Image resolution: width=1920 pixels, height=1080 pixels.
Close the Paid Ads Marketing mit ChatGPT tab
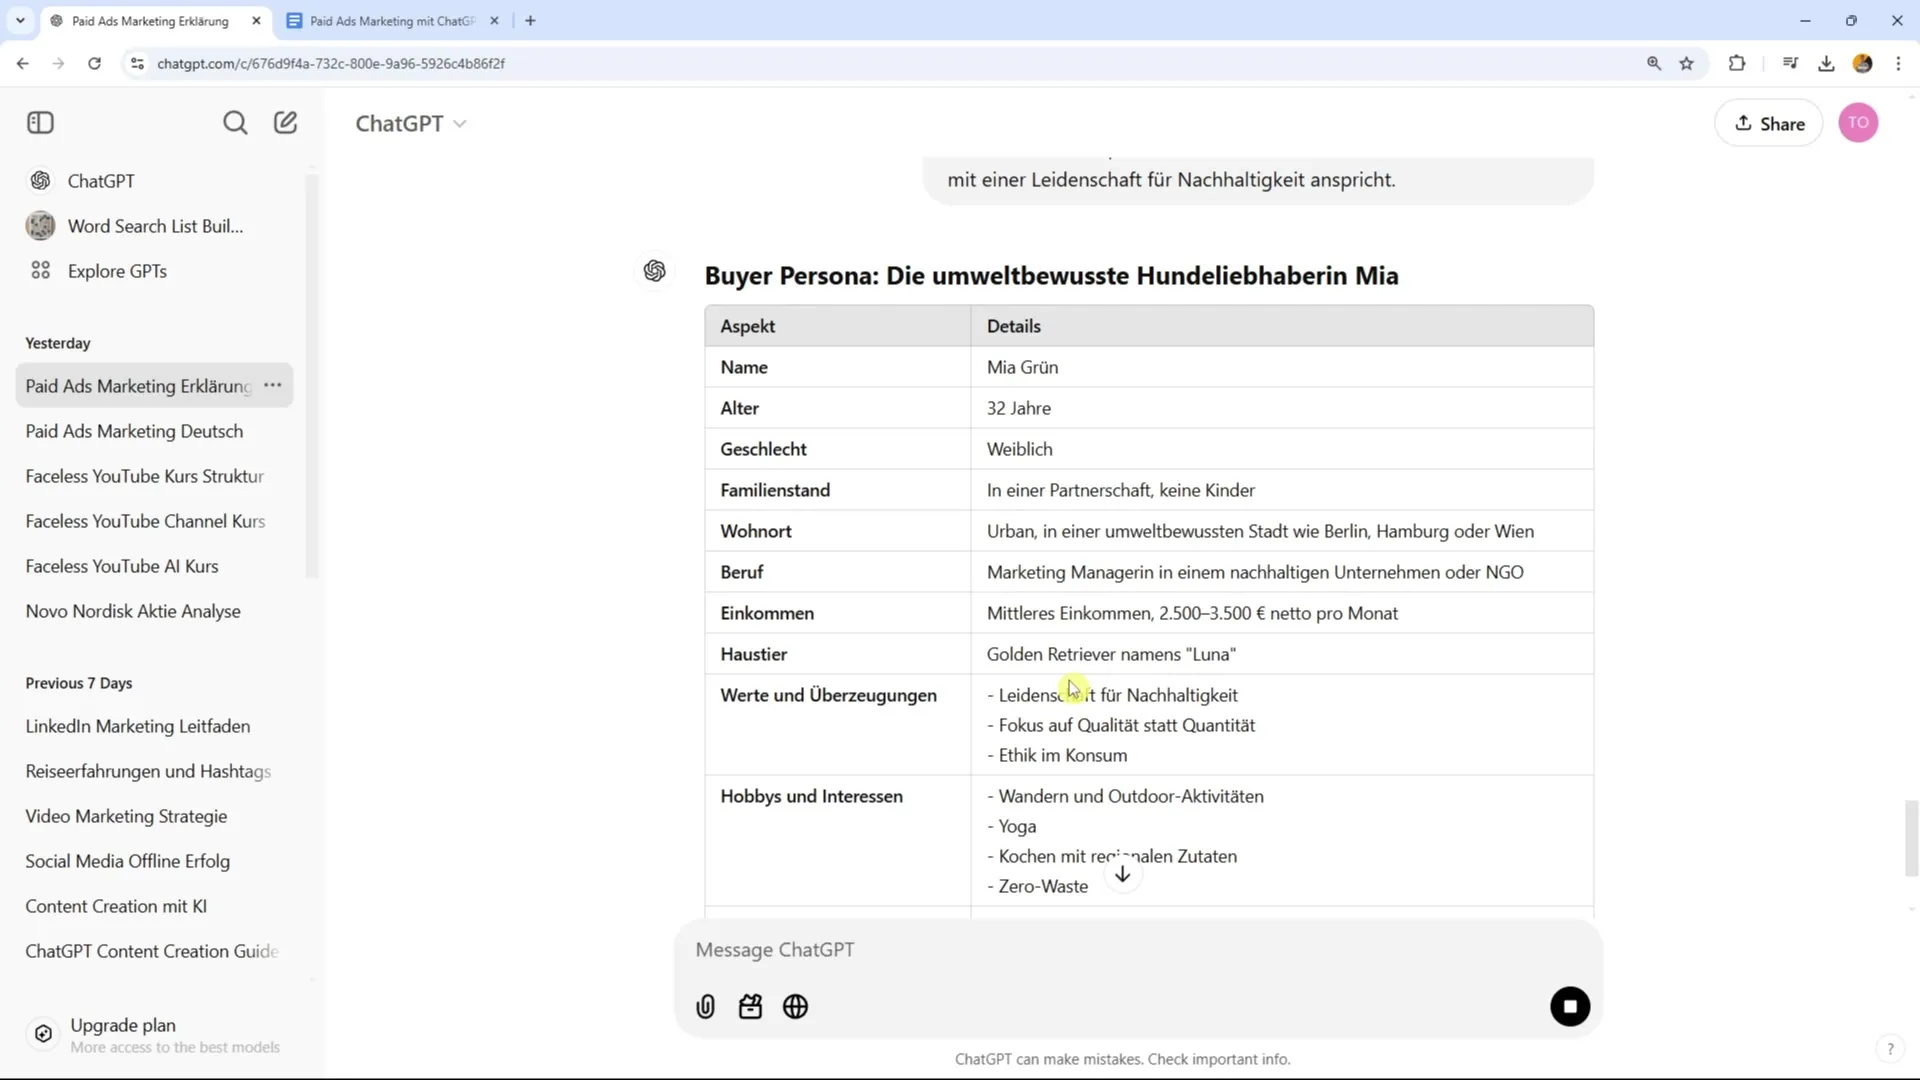tap(494, 20)
